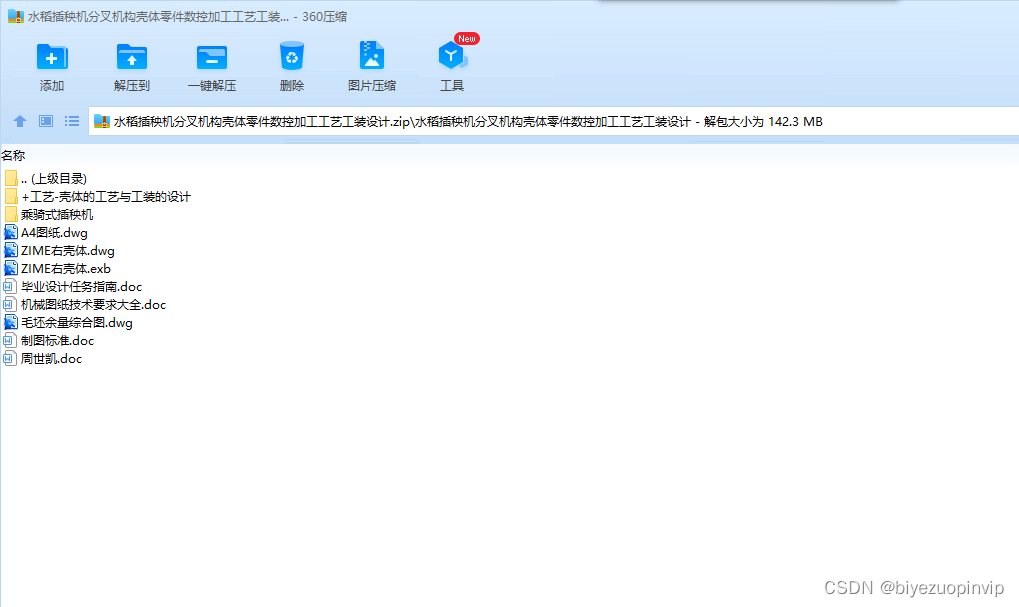
Task: Click the dwg icon beside ZIME右壳体.dwg
Action: 10,251
